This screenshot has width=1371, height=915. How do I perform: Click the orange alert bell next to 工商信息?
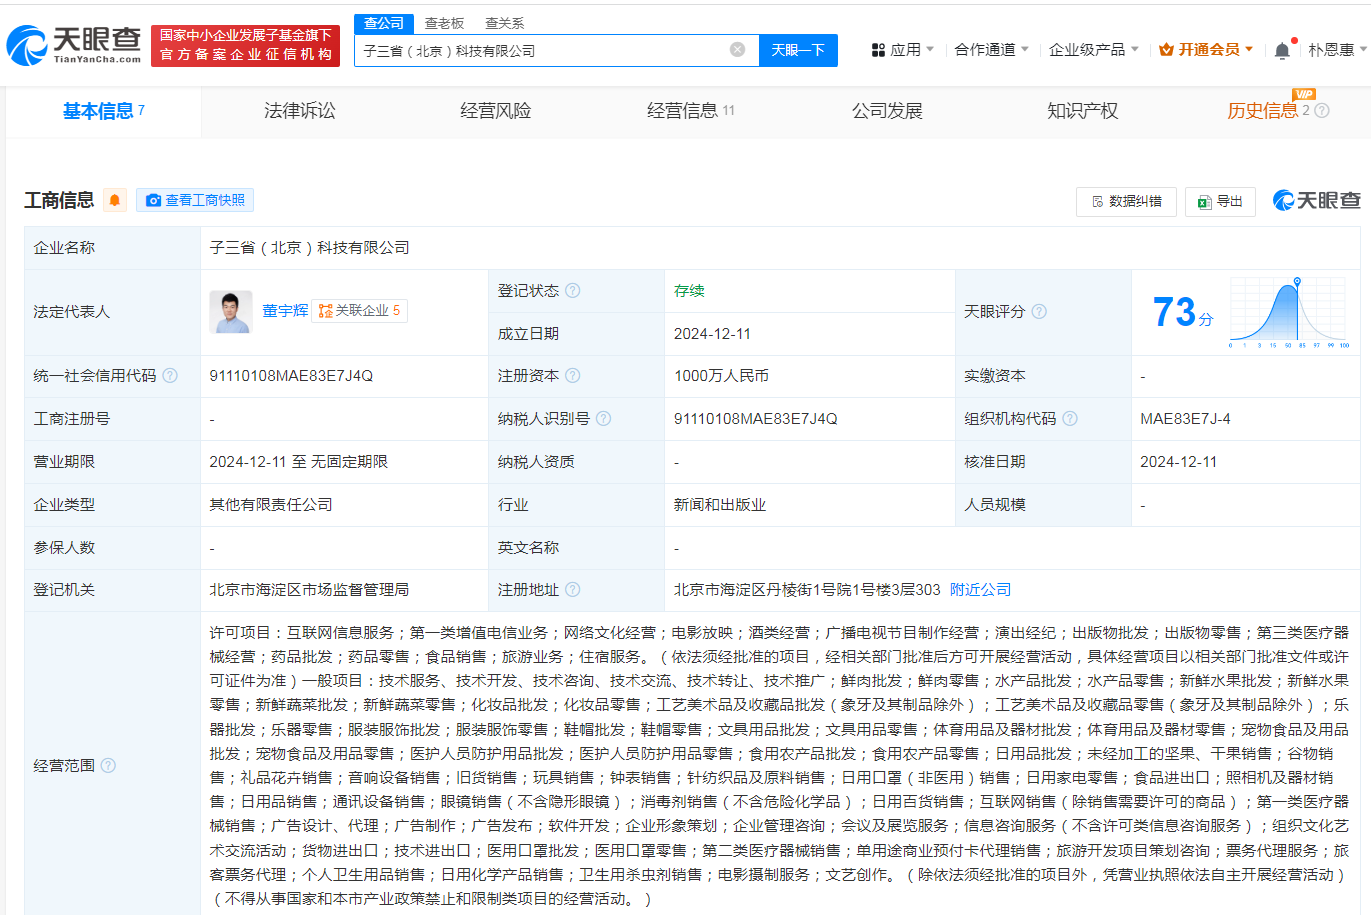(115, 200)
